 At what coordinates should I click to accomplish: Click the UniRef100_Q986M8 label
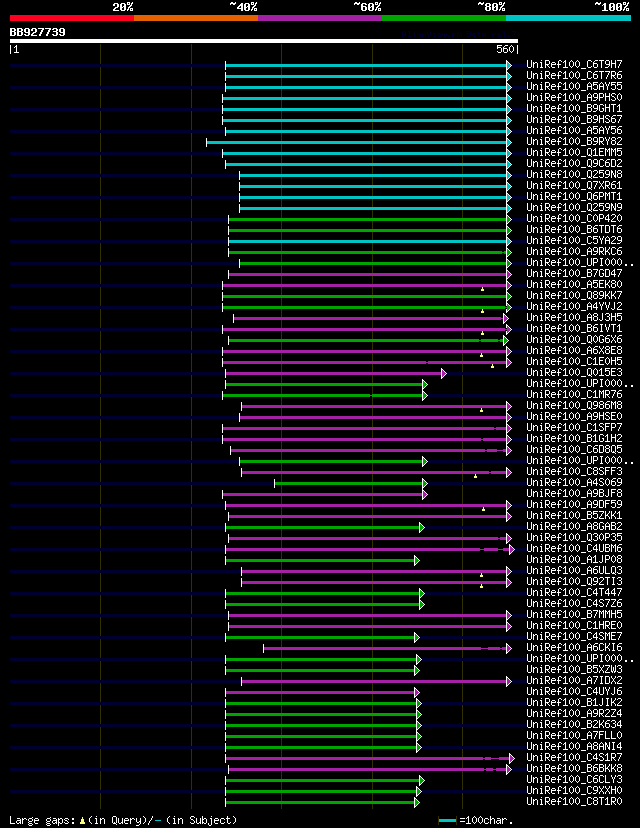[574, 406]
